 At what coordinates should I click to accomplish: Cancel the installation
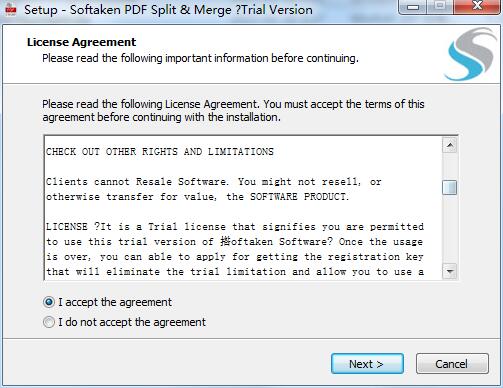point(452,364)
